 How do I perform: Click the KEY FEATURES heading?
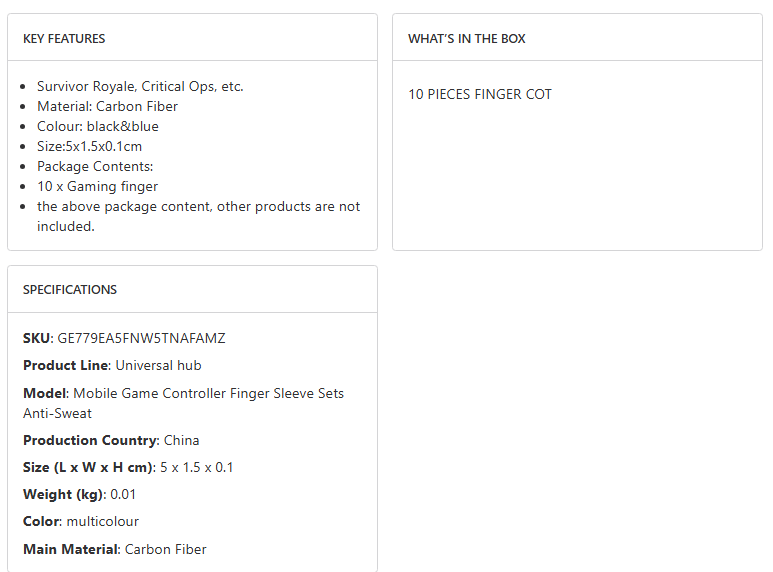point(64,39)
